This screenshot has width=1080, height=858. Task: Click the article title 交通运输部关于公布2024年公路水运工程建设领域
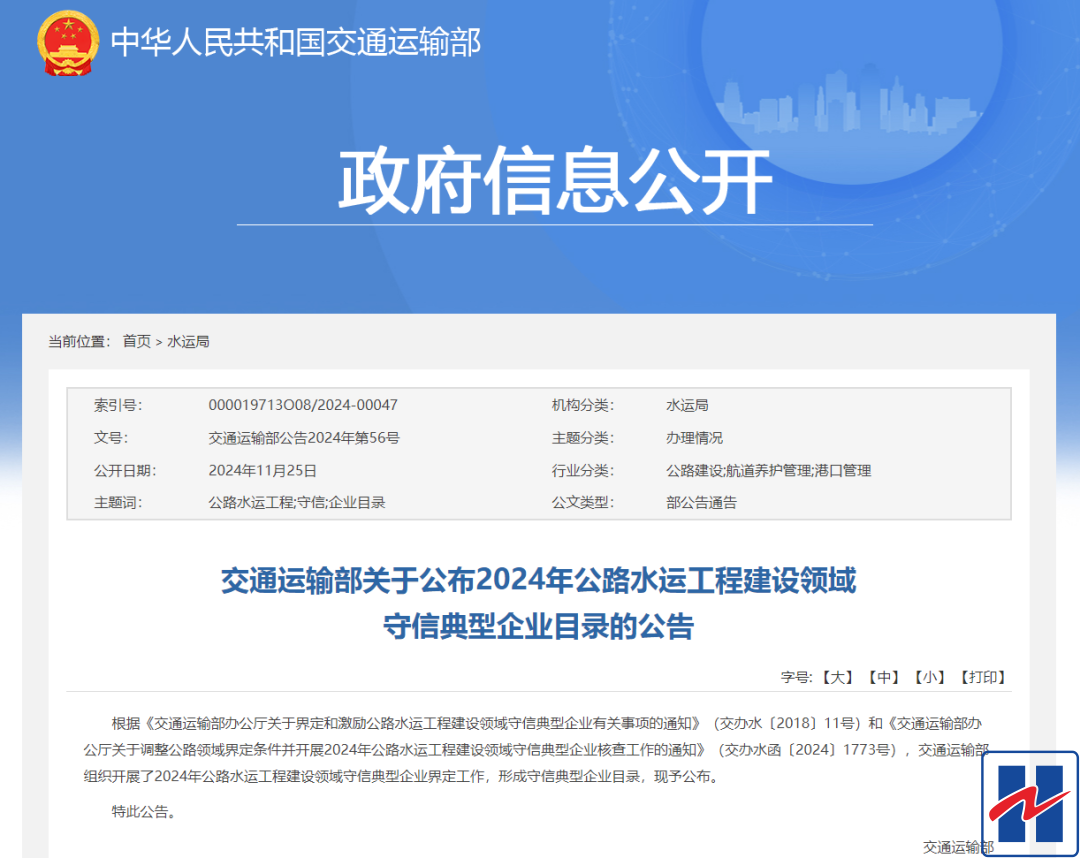pos(538,581)
